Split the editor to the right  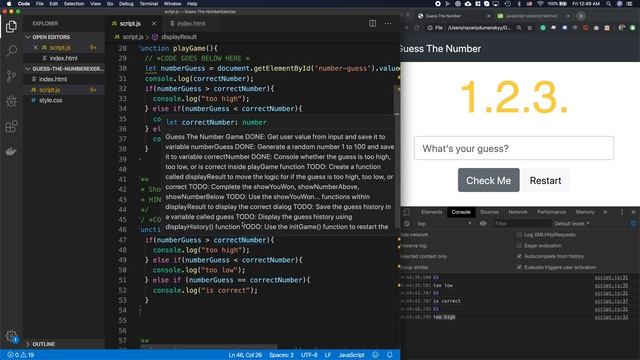point(372,23)
